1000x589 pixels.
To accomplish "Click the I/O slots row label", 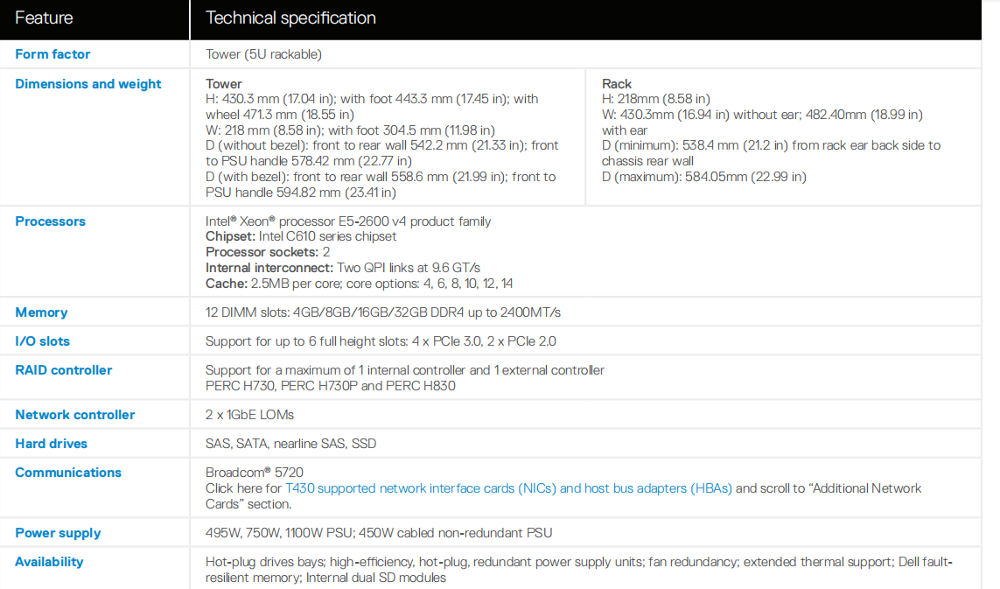I will coord(42,341).
